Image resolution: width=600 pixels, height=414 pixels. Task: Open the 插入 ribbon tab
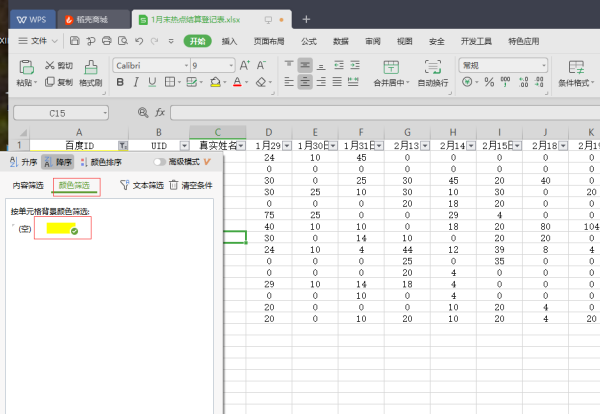(x=229, y=41)
